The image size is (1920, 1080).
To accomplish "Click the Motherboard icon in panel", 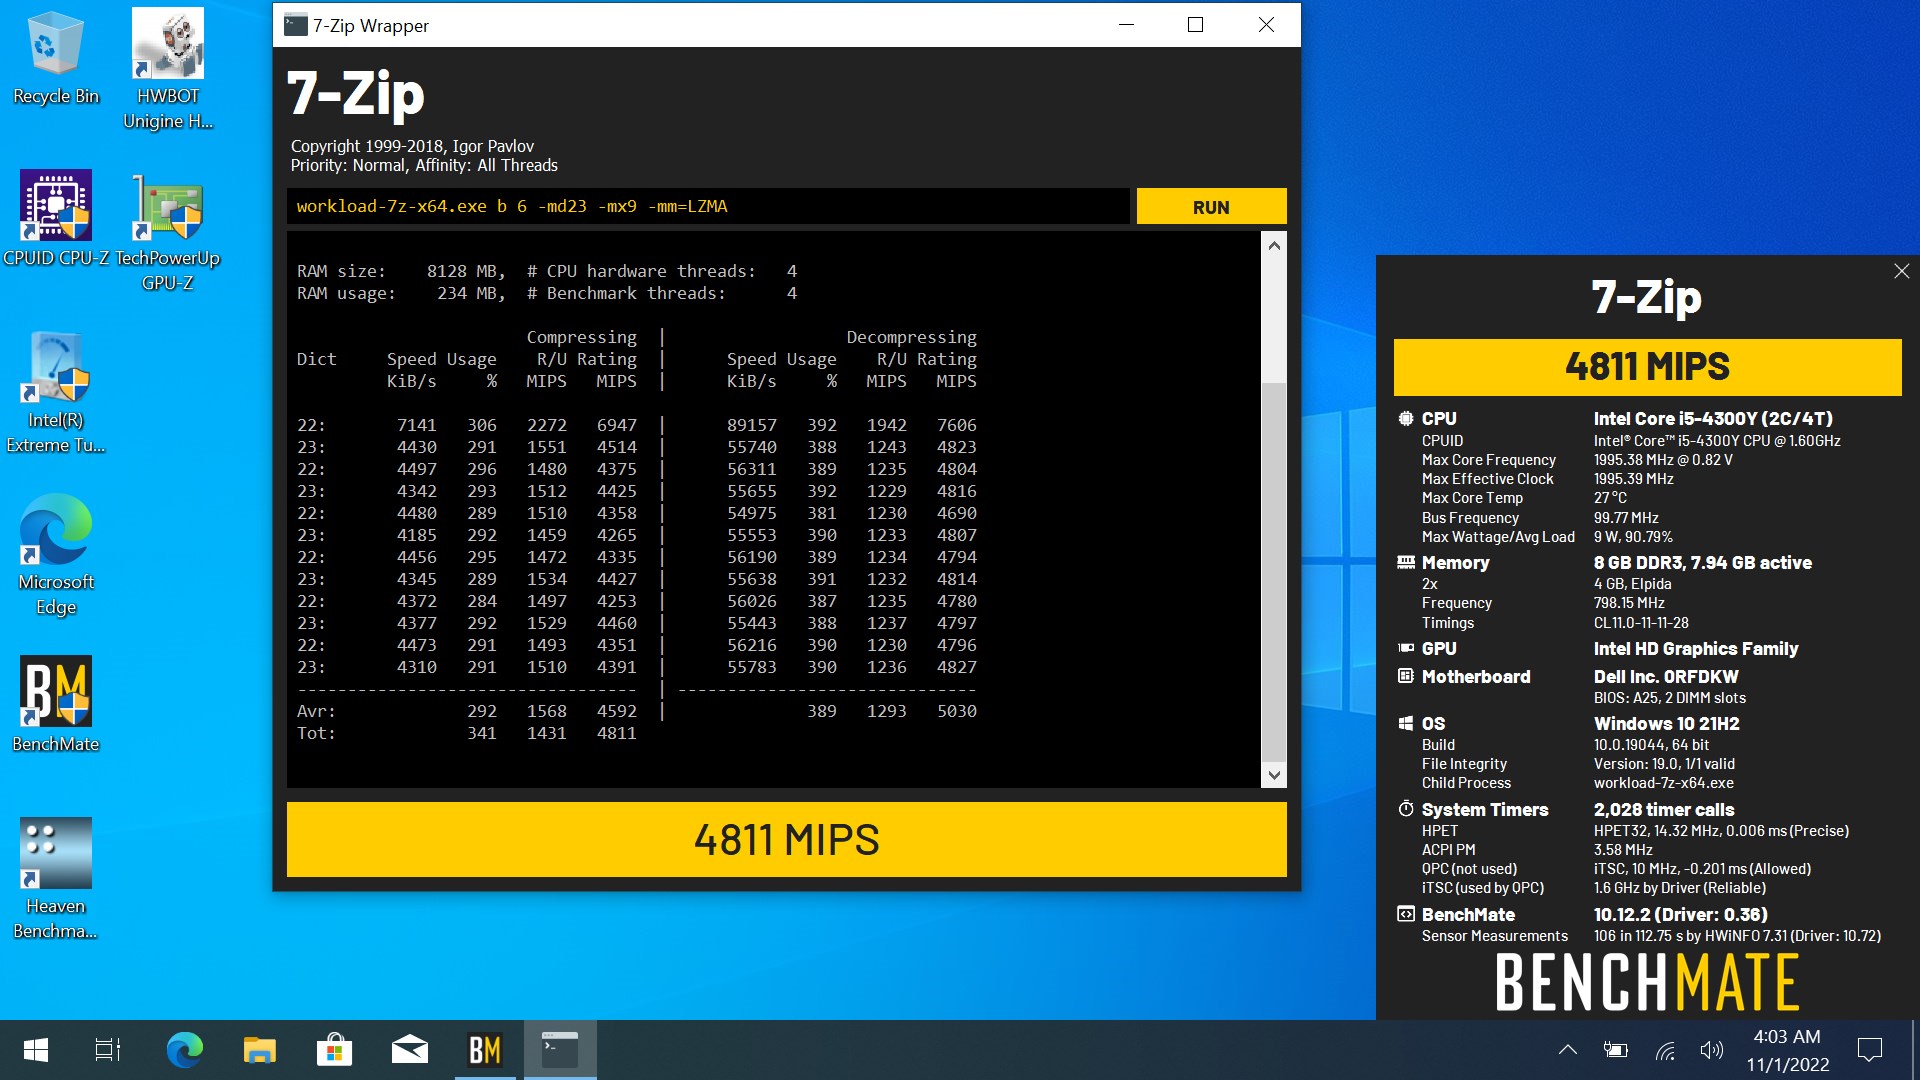I will 1406,676.
